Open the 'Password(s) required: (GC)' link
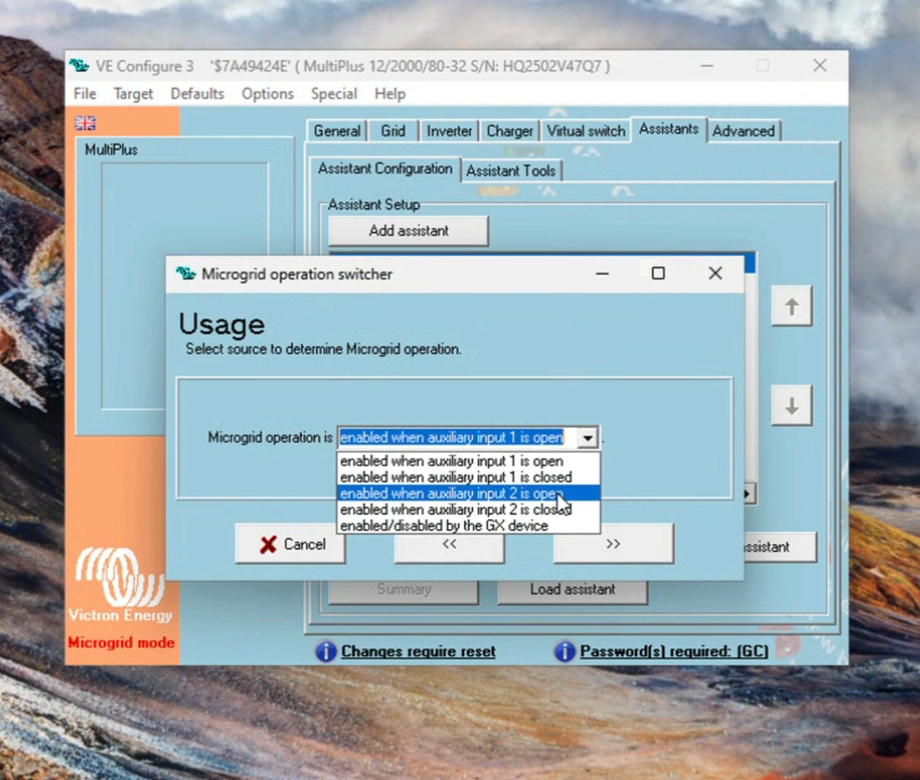The image size is (920, 780). [674, 651]
